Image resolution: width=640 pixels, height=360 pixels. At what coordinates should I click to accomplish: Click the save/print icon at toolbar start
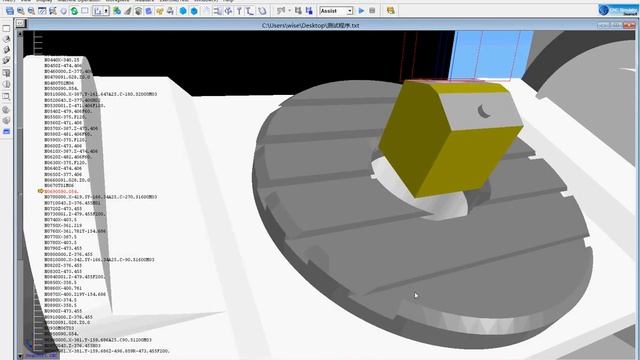click(x=10, y=11)
